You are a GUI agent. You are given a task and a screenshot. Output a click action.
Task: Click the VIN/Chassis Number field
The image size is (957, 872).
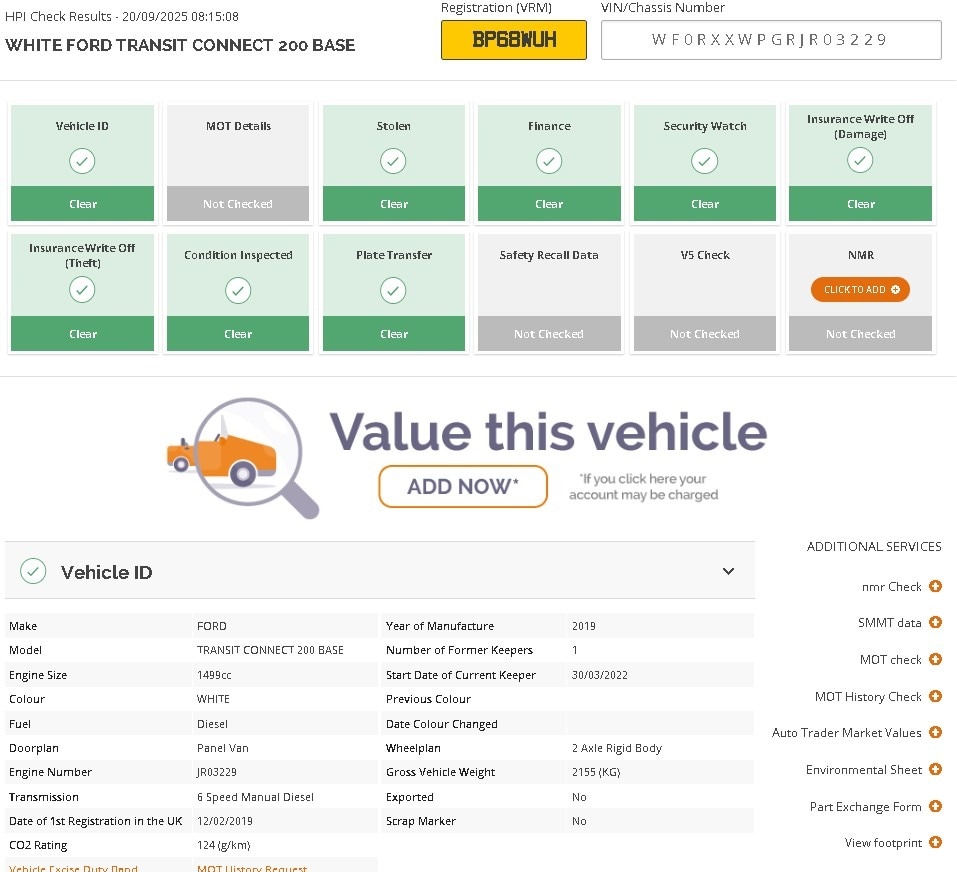[771, 40]
